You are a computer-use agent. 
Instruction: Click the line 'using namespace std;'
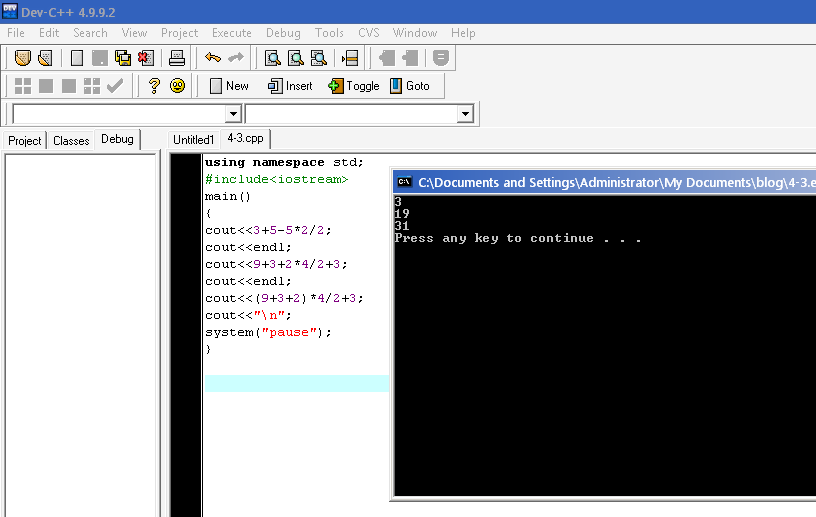[284, 162]
